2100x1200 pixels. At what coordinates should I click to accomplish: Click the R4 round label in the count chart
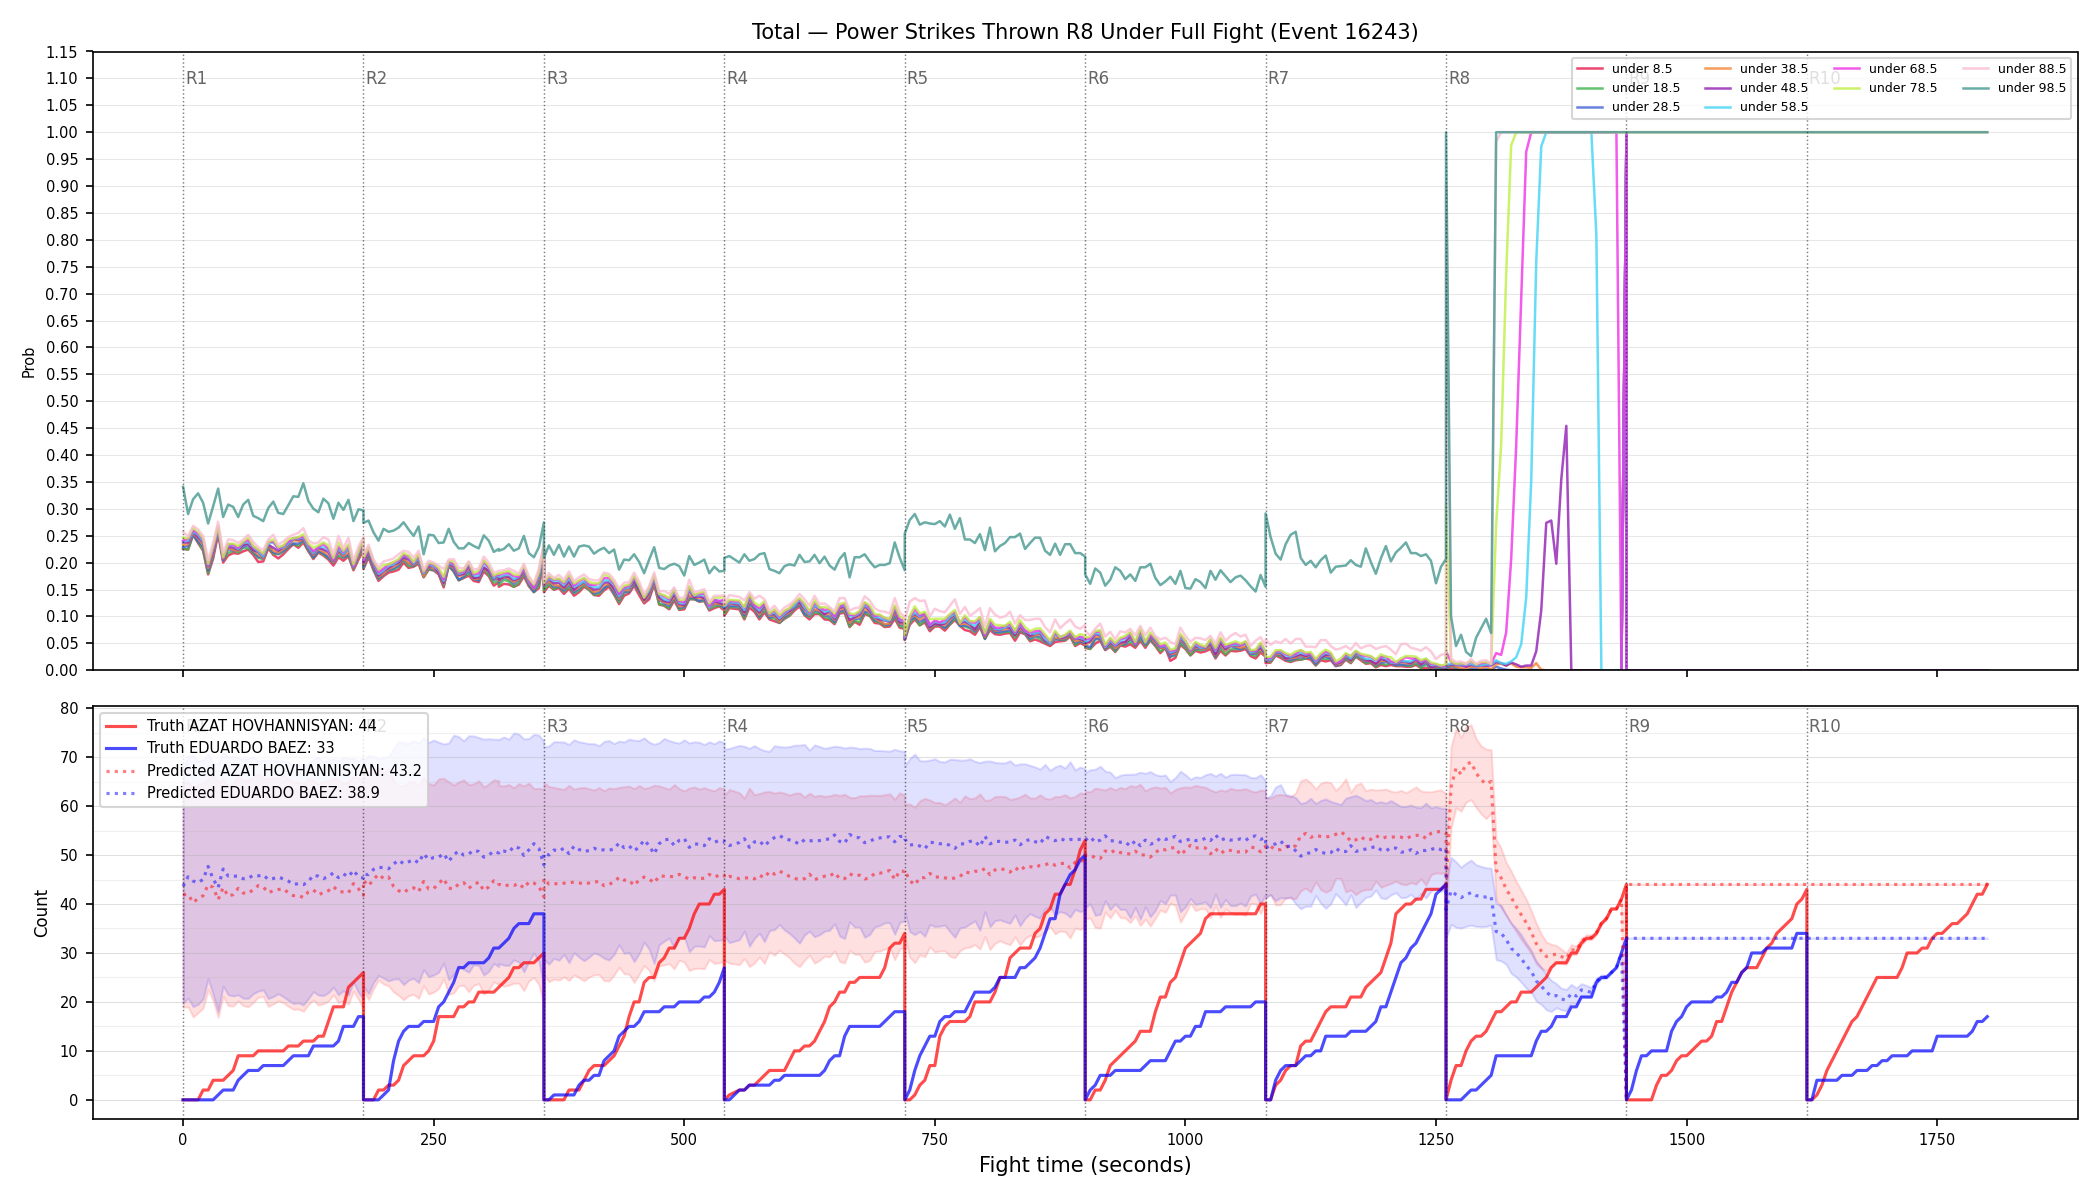tap(737, 726)
